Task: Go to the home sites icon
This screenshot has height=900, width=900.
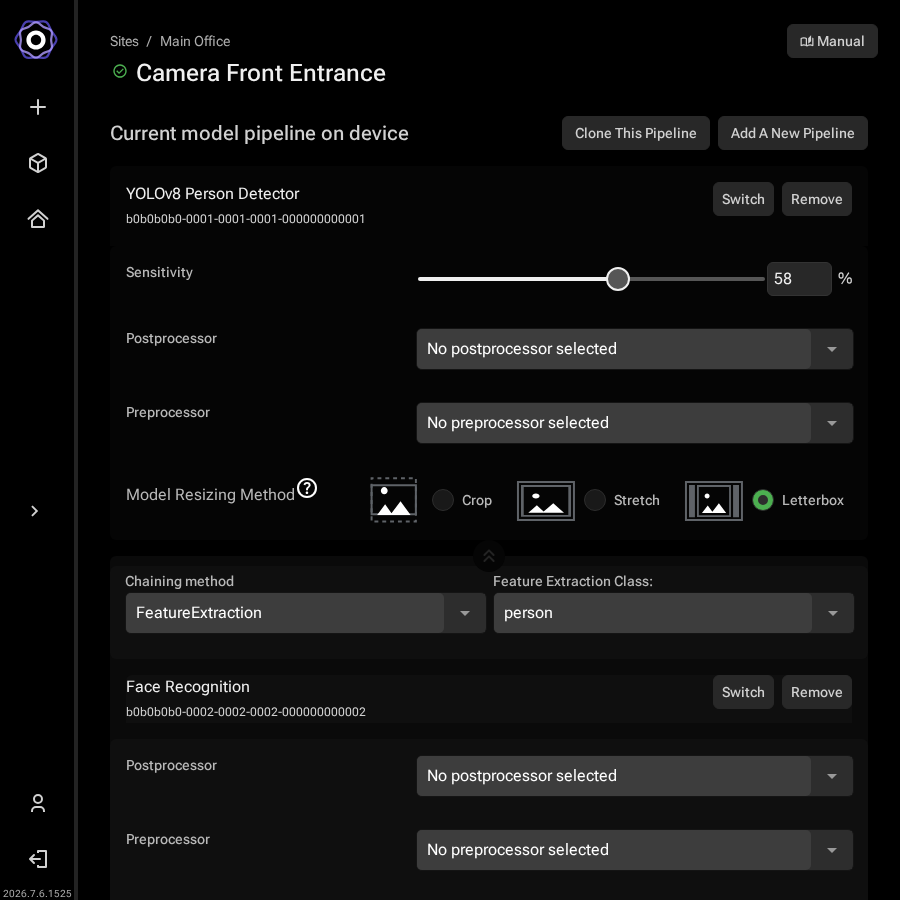Action: pyautogui.click(x=38, y=219)
